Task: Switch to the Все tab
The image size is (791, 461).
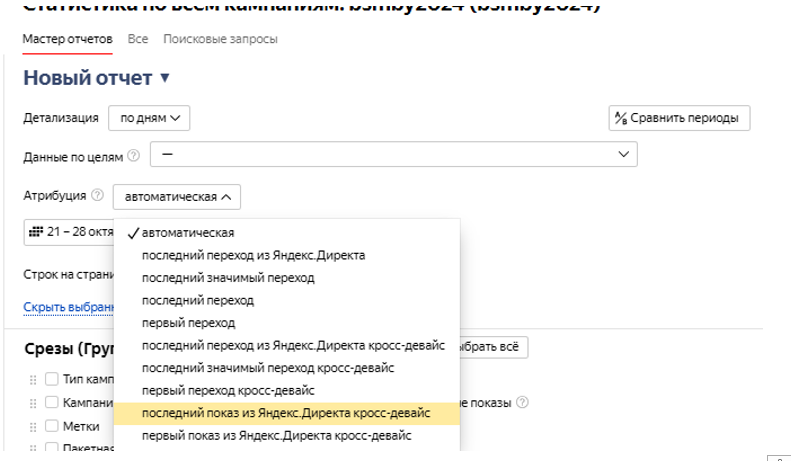Action: pos(138,39)
